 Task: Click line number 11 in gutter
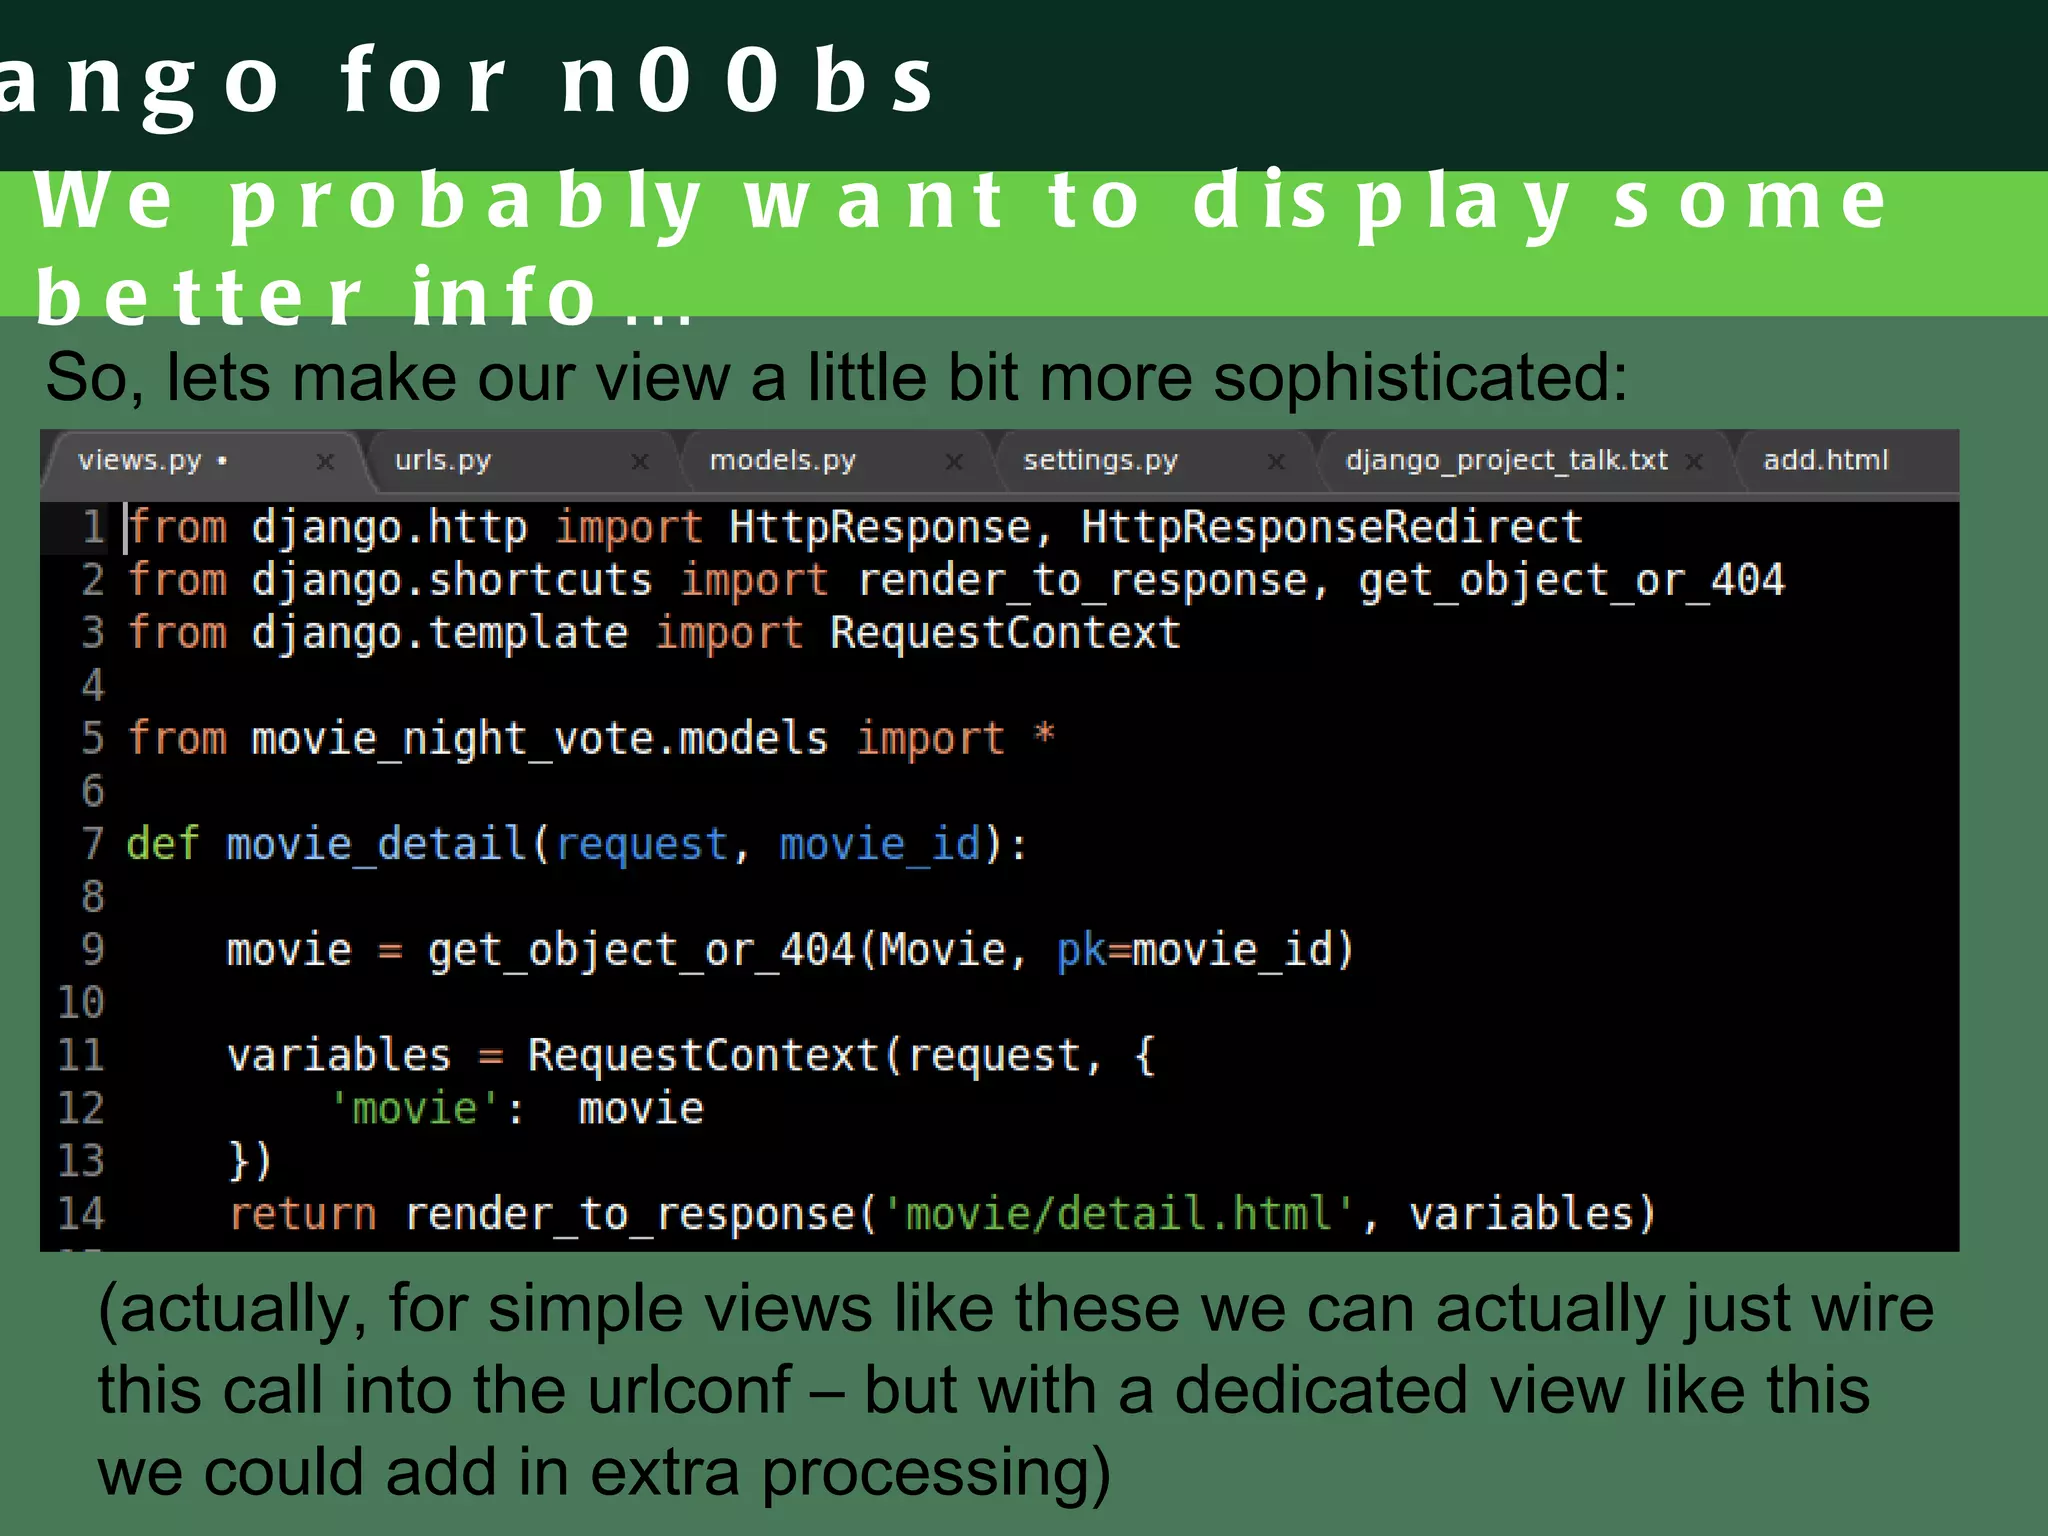click(x=81, y=1055)
